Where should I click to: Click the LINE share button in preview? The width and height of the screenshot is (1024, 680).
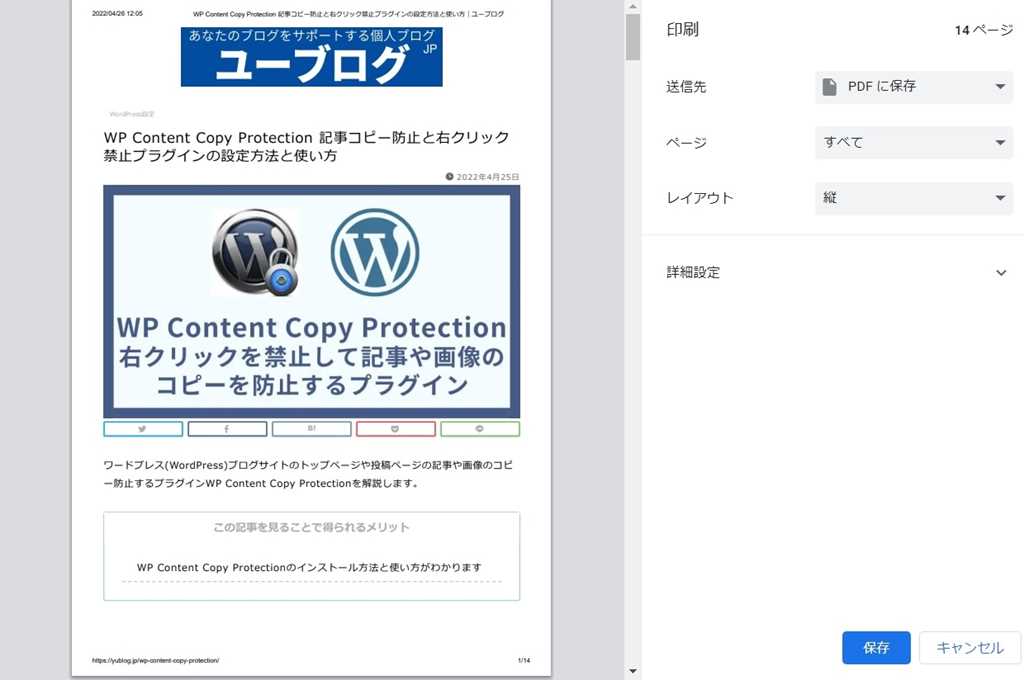tap(480, 429)
